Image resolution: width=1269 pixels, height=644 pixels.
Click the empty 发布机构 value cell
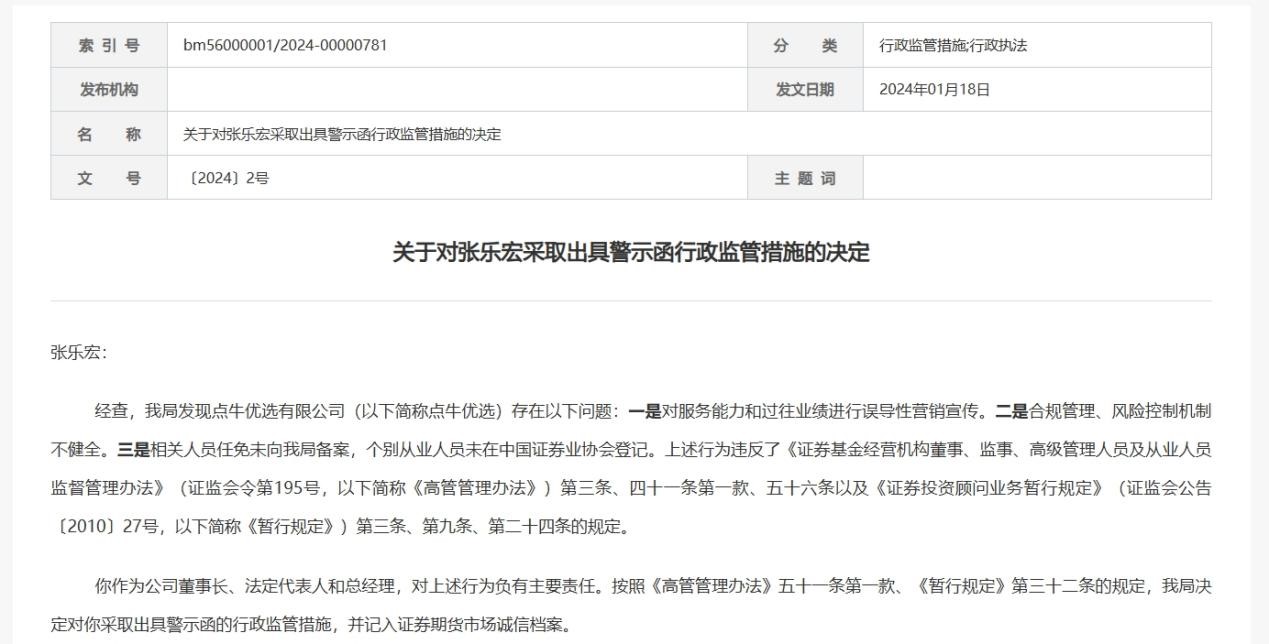pos(456,90)
